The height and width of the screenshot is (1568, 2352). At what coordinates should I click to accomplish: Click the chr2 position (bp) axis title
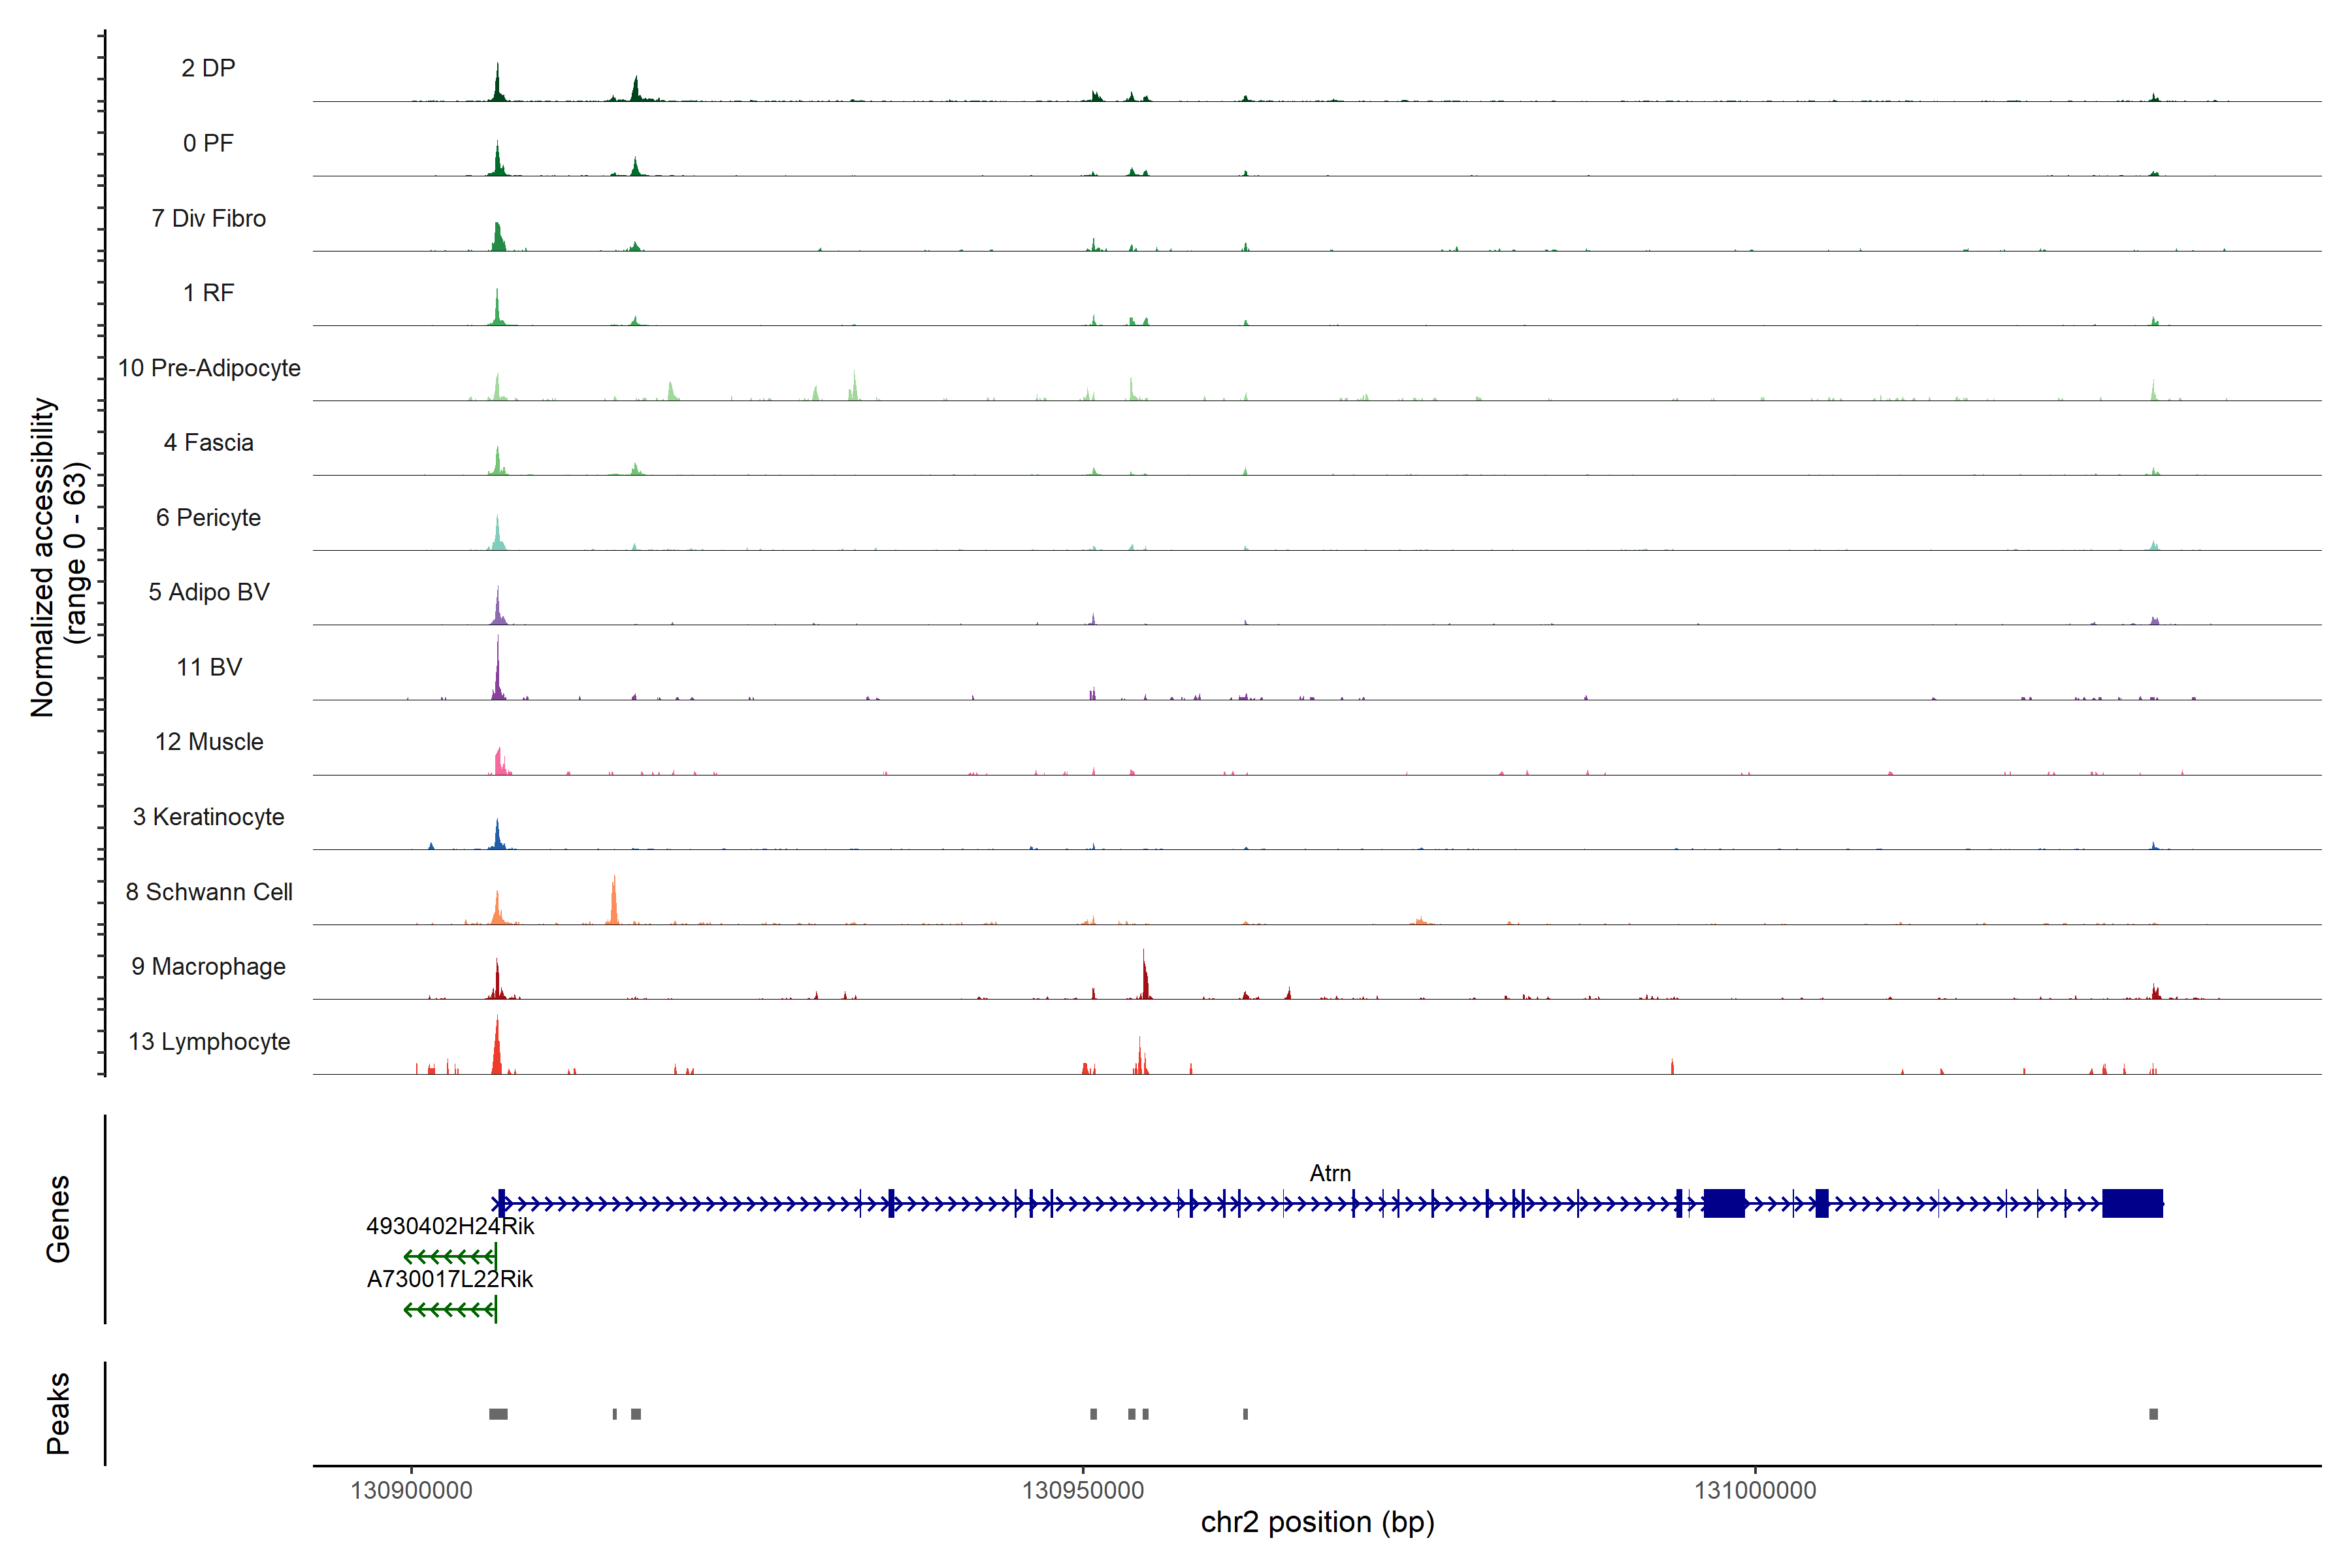[x=1317, y=1522]
